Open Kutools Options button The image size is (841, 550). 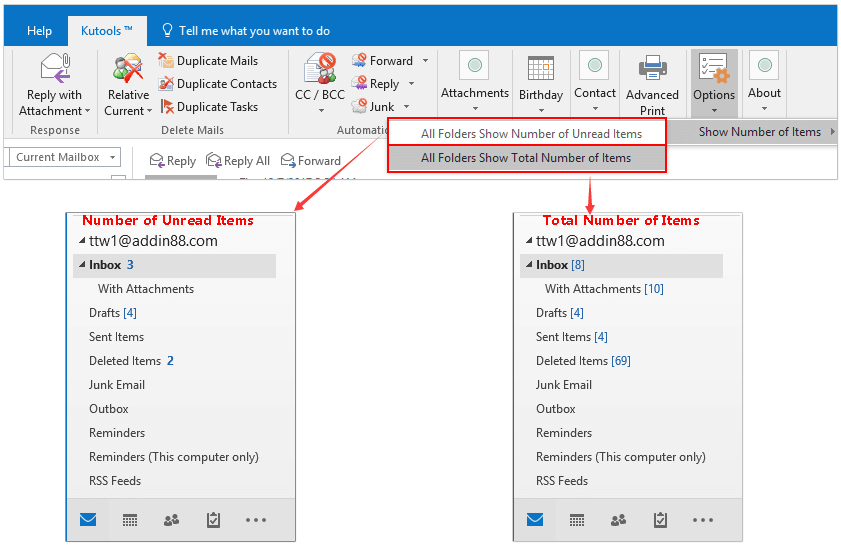(714, 70)
